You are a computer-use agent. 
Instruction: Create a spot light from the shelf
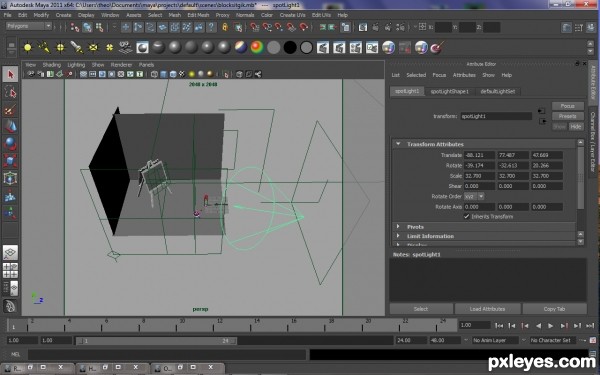click(x=77, y=47)
